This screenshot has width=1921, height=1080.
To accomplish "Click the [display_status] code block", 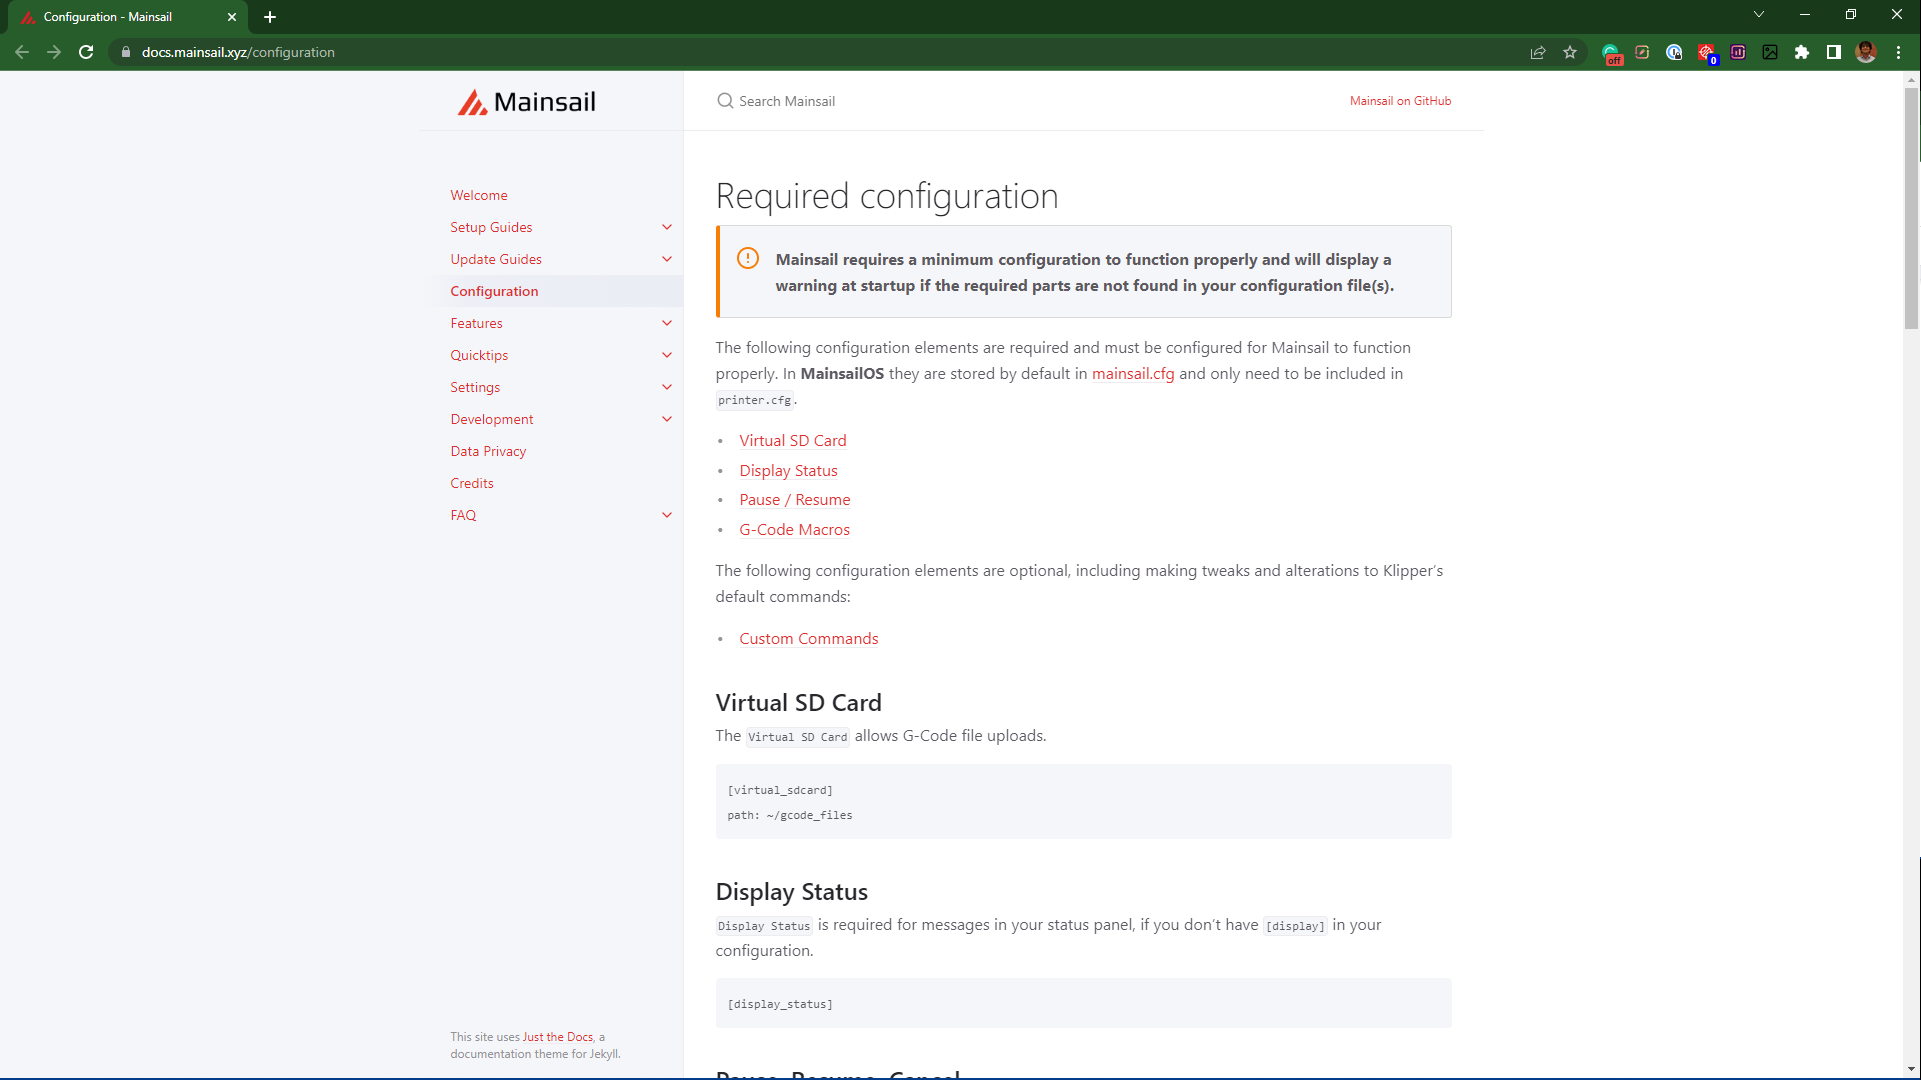I will (1083, 1003).
